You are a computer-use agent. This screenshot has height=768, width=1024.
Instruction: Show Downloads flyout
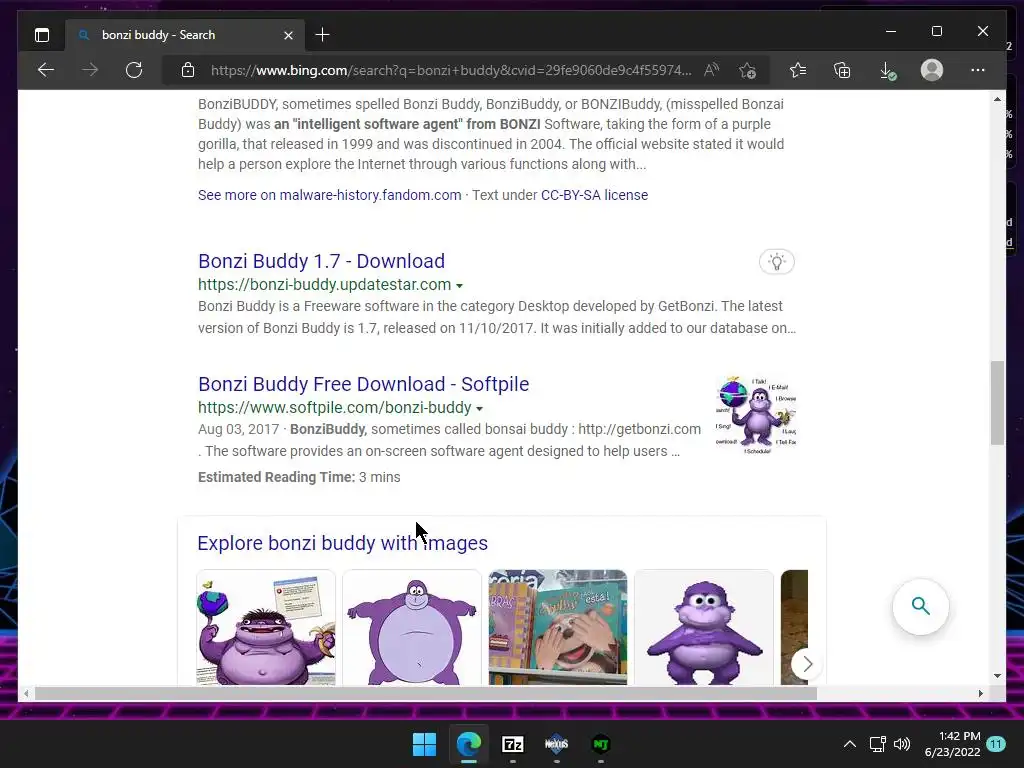[x=887, y=70]
